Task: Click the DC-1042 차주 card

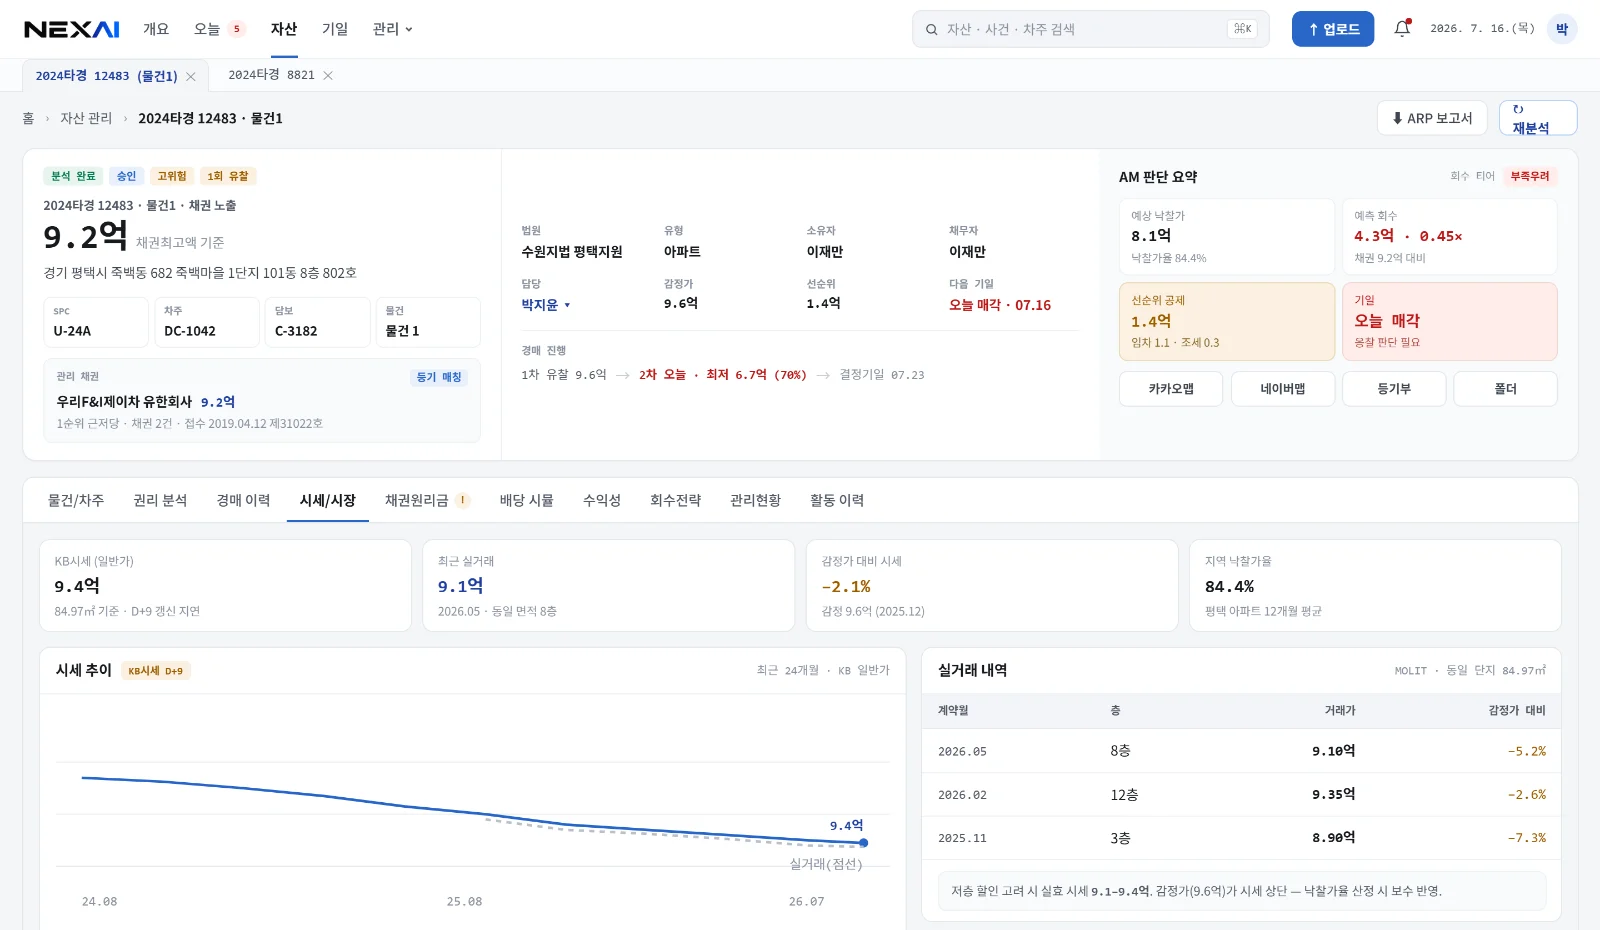Action: point(207,322)
